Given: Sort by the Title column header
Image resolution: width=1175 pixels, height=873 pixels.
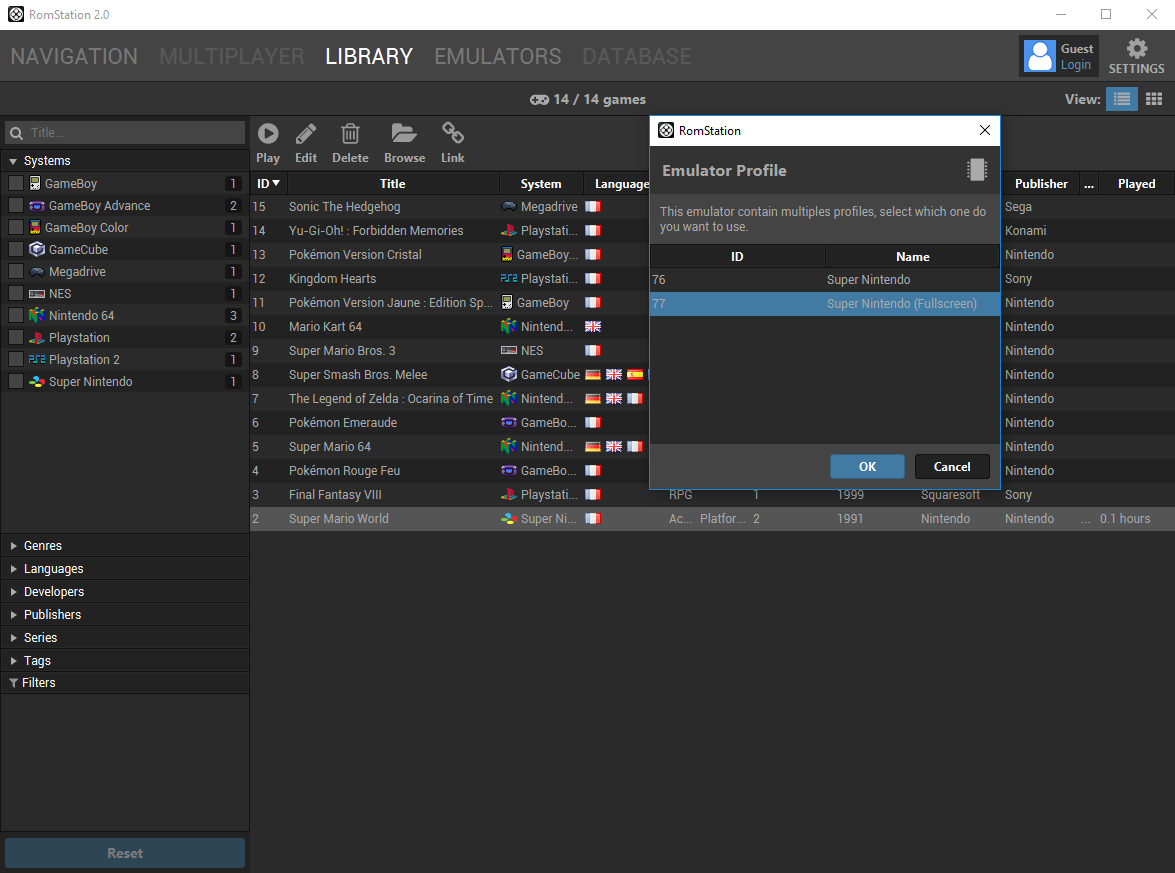Looking at the screenshot, I should coord(393,184).
